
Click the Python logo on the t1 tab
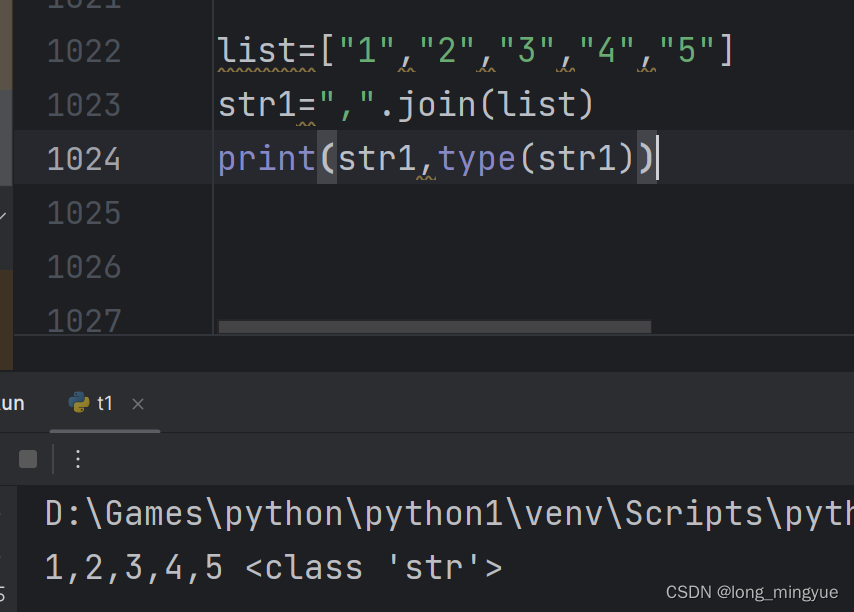[x=79, y=403]
